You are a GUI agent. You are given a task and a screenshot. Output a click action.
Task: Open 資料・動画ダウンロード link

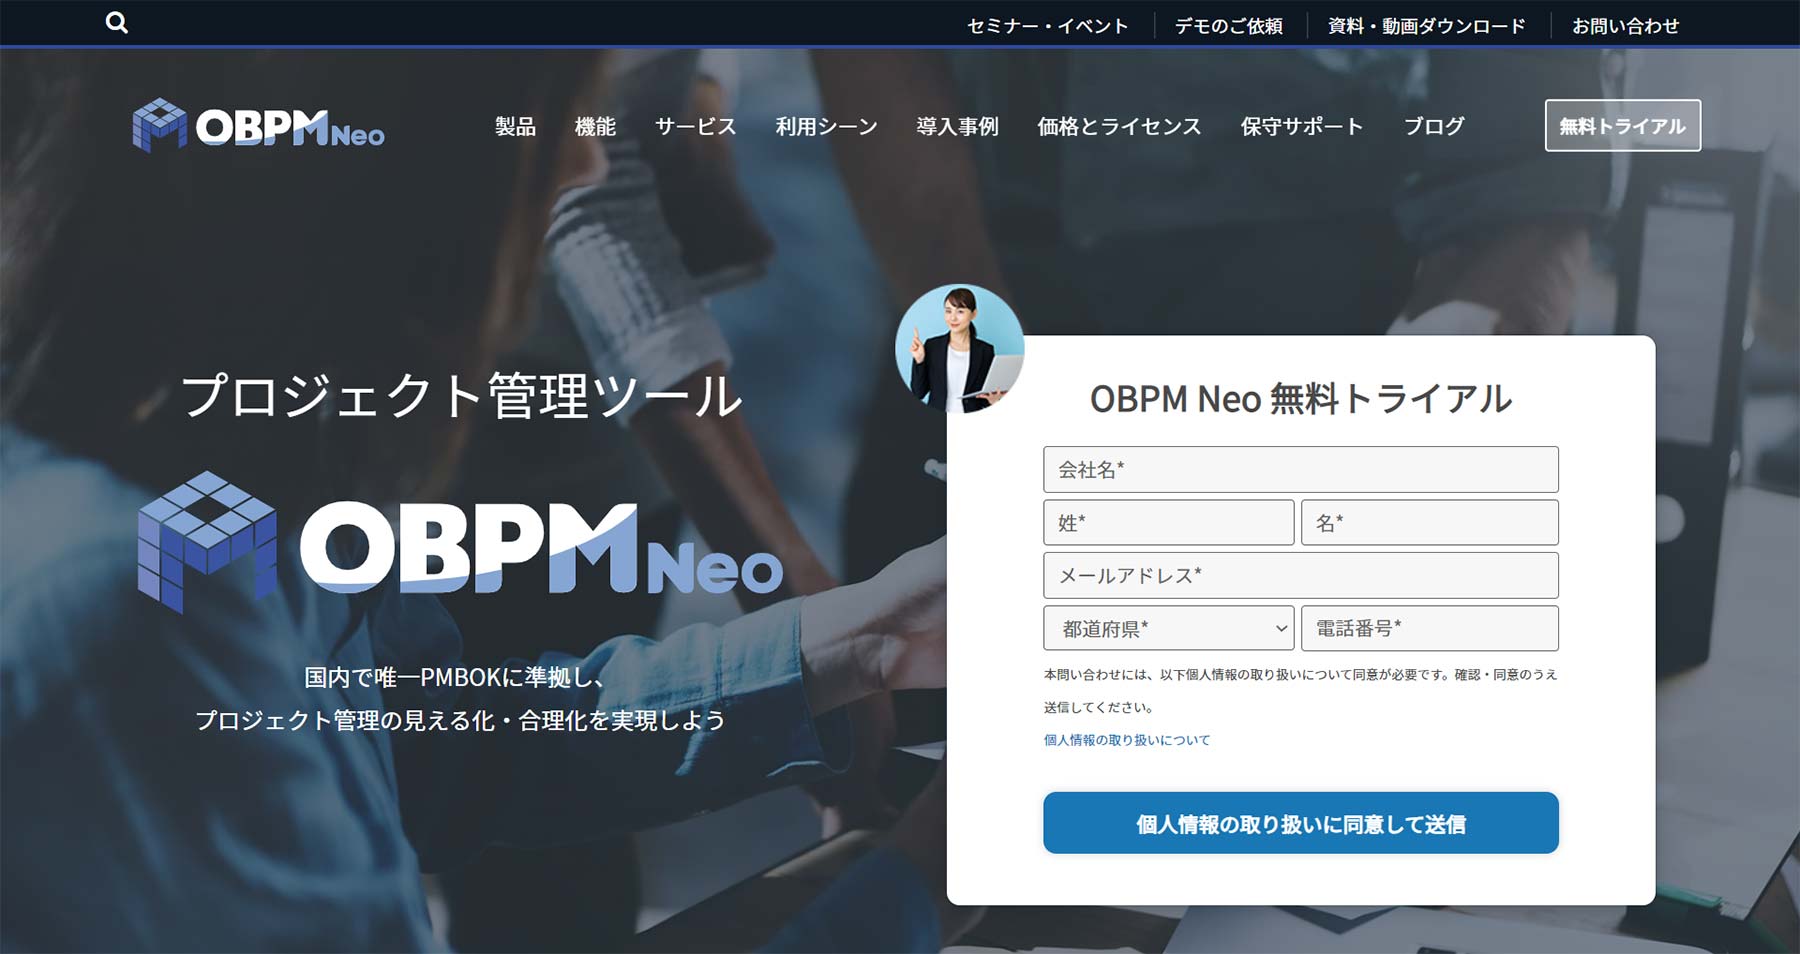click(x=1426, y=26)
